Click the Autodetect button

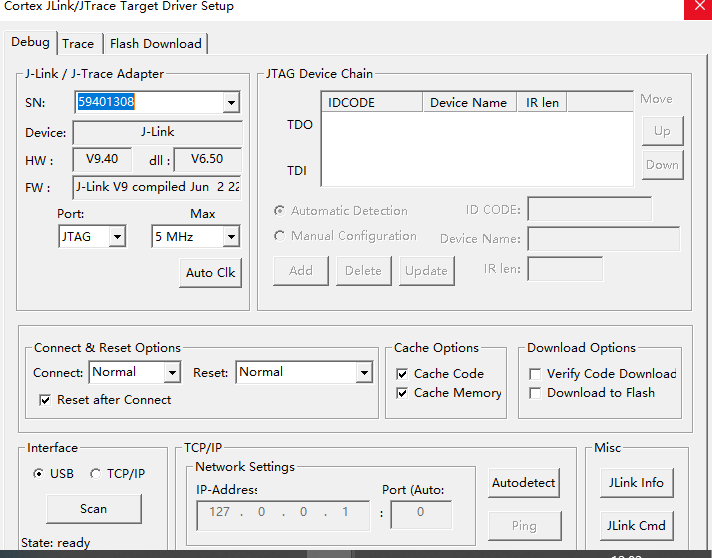(x=524, y=483)
